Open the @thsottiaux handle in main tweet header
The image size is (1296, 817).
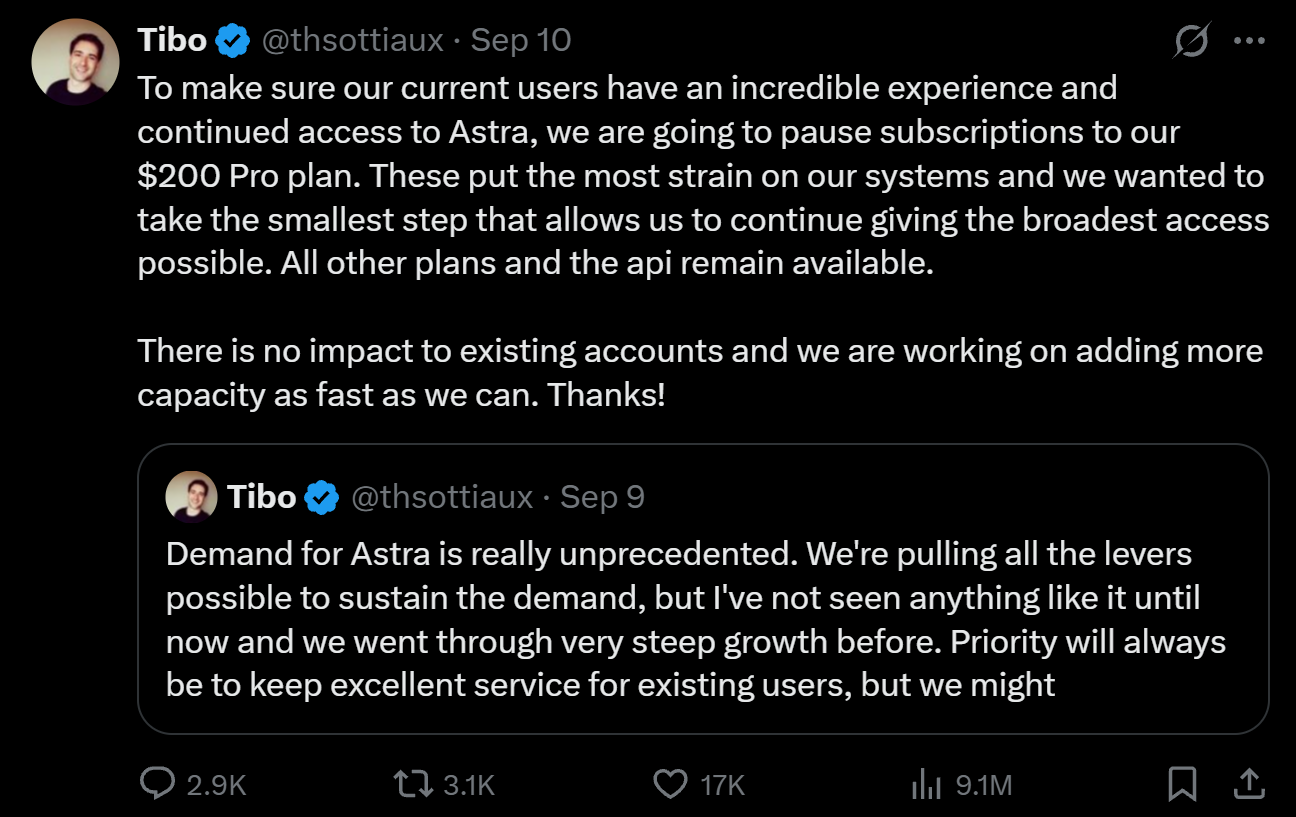coord(352,40)
